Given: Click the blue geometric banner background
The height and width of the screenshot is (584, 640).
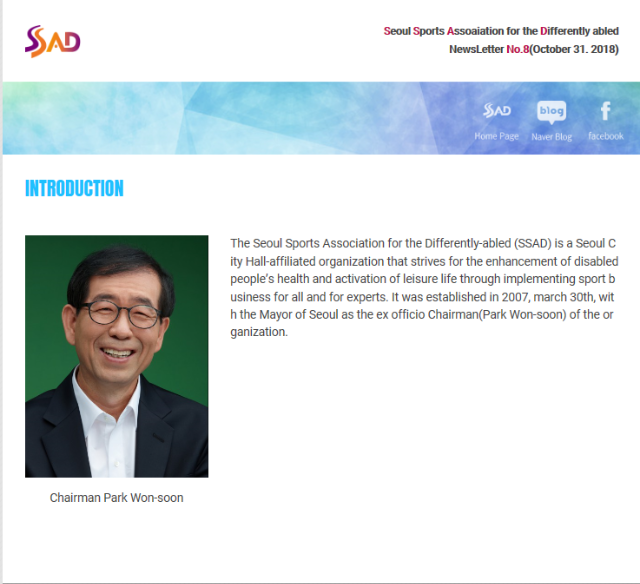Looking at the screenshot, I should 250,118.
